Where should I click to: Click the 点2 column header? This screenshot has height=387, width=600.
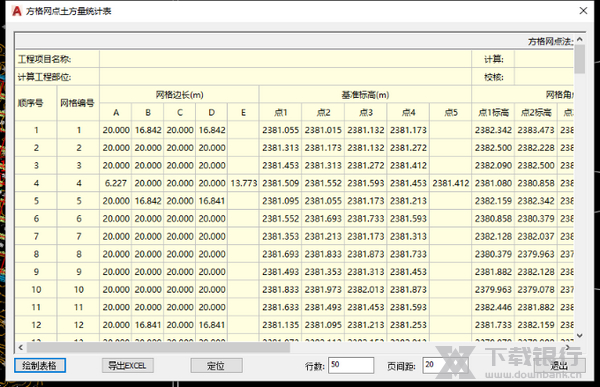(x=323, y=113)
